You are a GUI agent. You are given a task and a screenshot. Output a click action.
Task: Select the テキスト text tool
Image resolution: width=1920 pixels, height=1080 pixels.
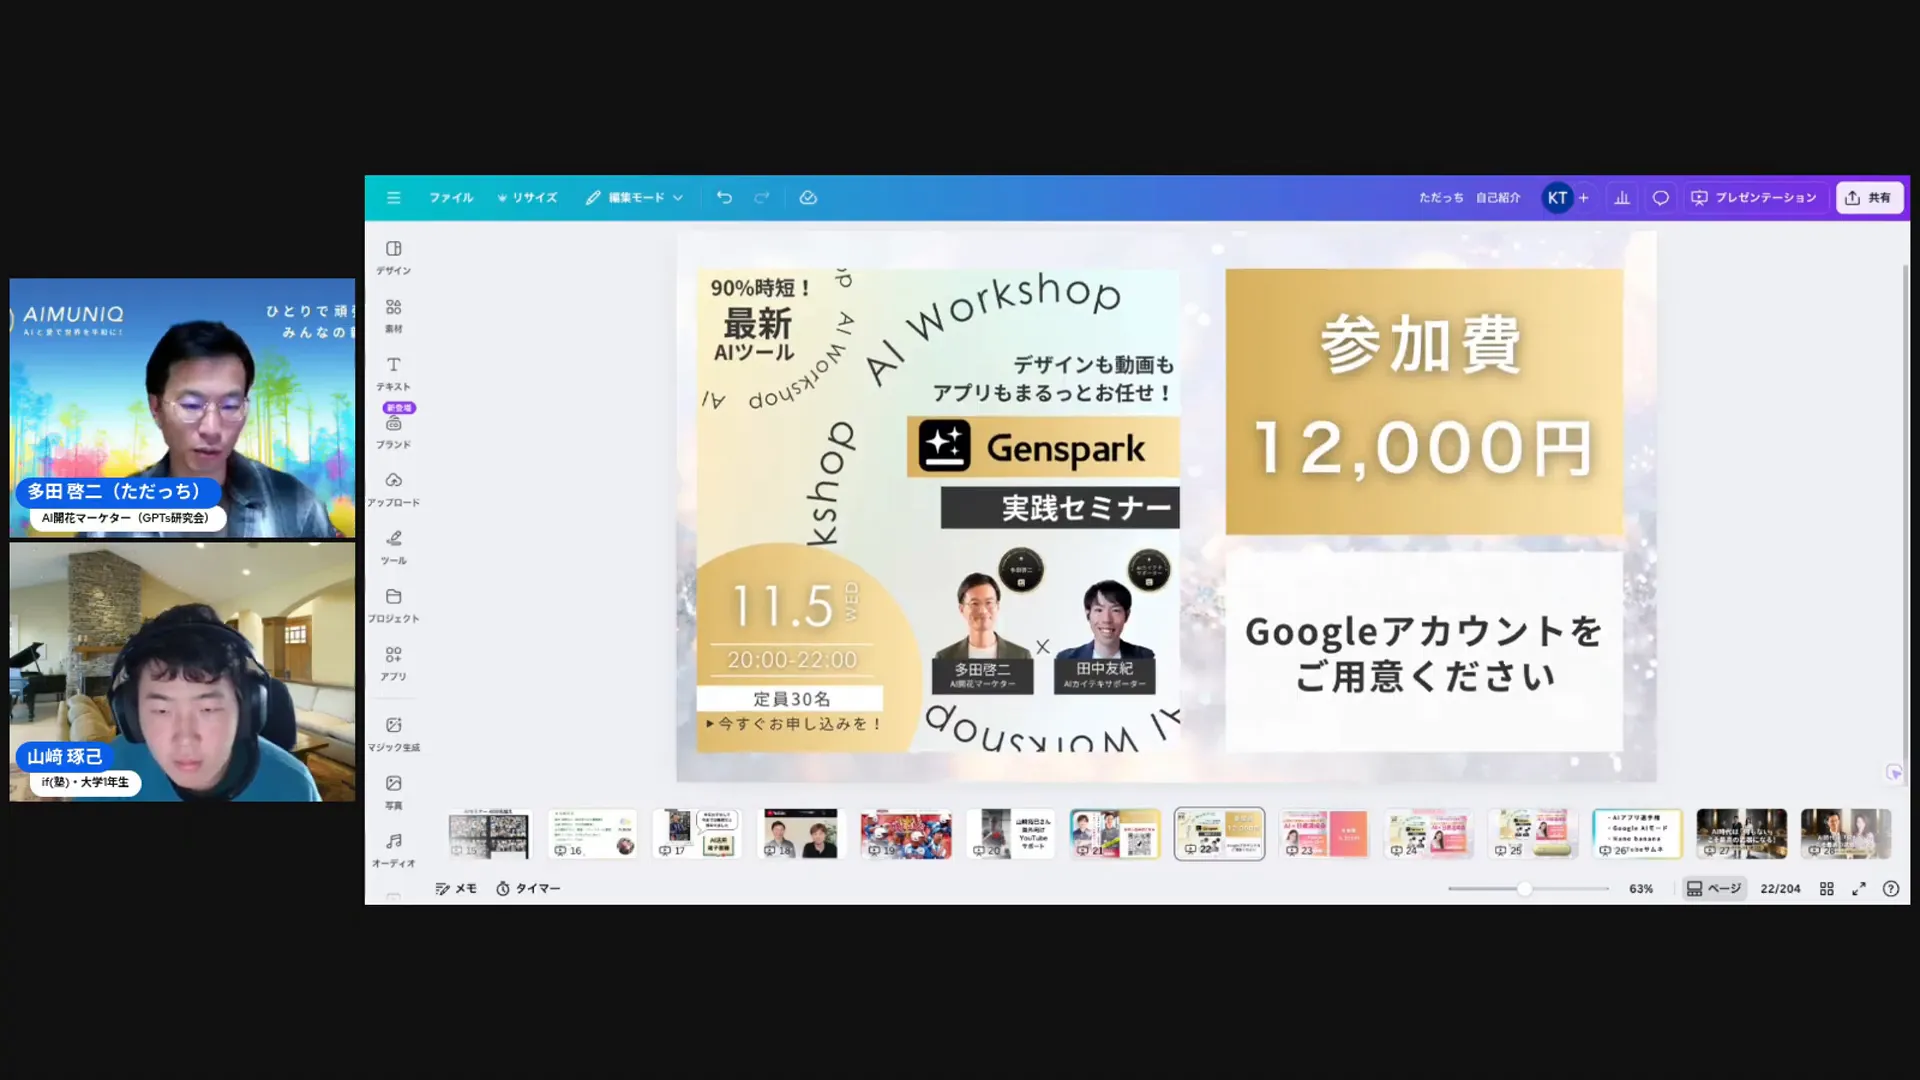(393, 372)
